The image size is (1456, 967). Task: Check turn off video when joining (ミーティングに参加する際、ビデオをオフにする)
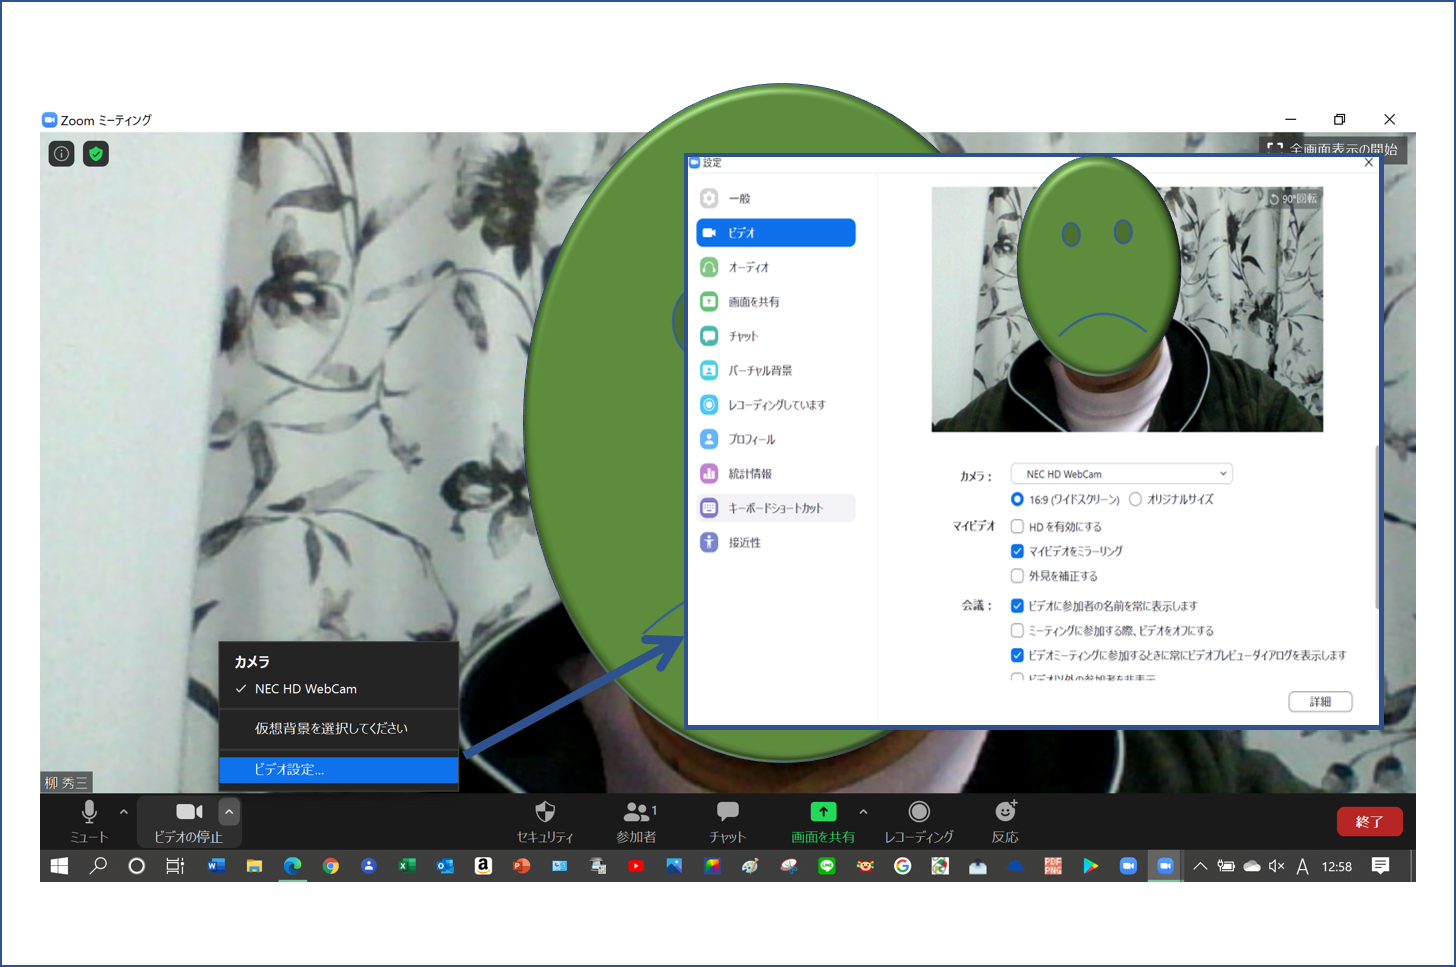1017,631
